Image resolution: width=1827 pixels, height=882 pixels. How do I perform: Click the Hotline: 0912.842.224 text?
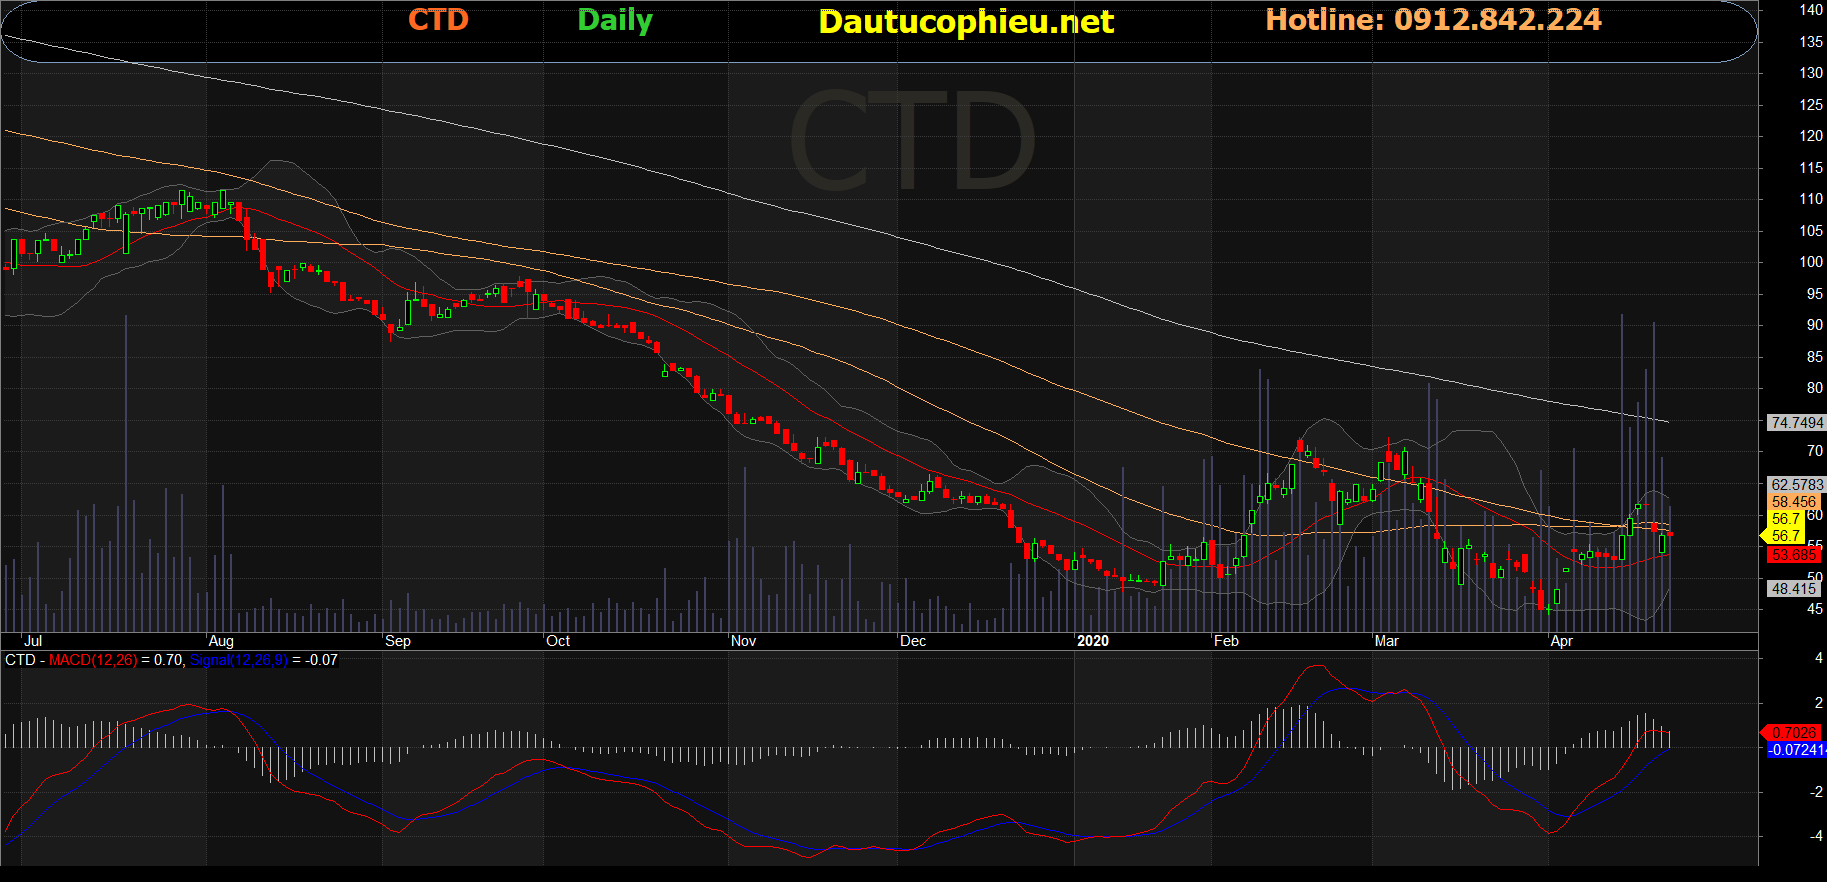coord(1433,20)
